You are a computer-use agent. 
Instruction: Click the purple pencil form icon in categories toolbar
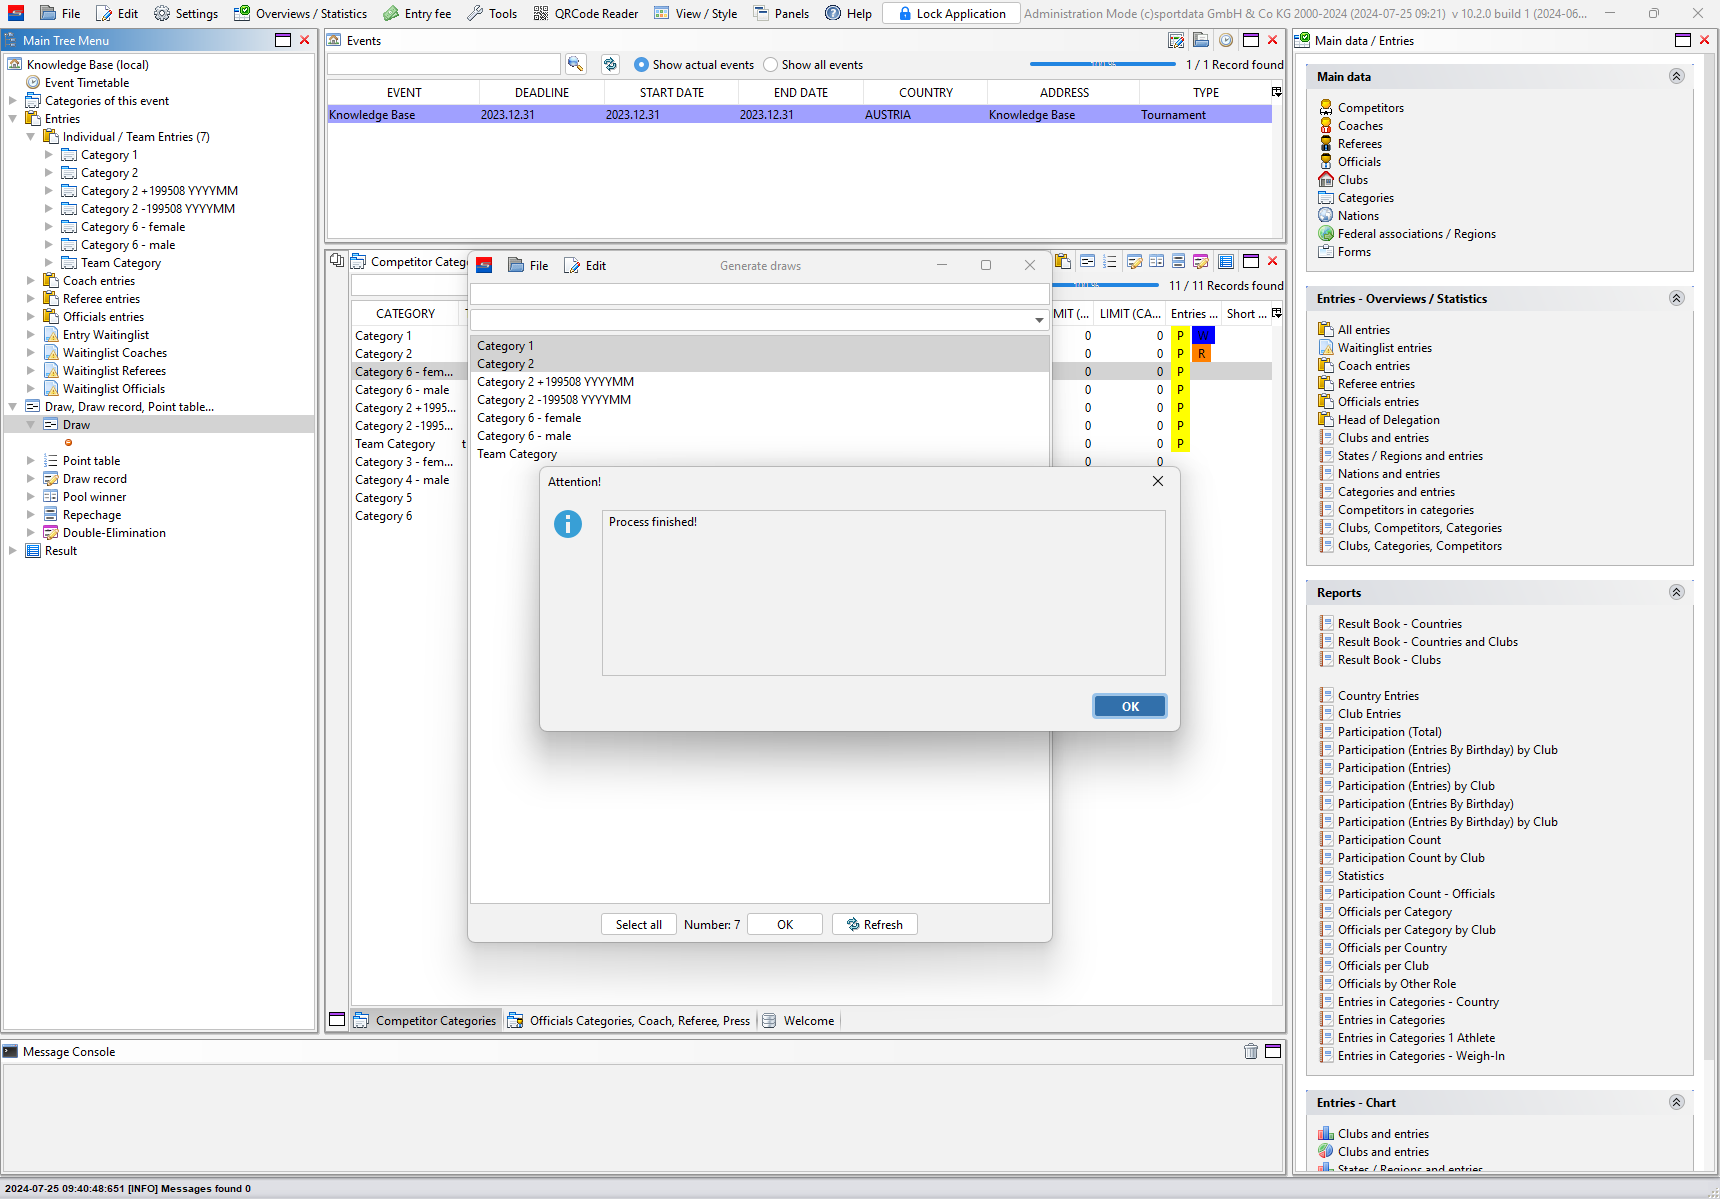pos(1200,261)
